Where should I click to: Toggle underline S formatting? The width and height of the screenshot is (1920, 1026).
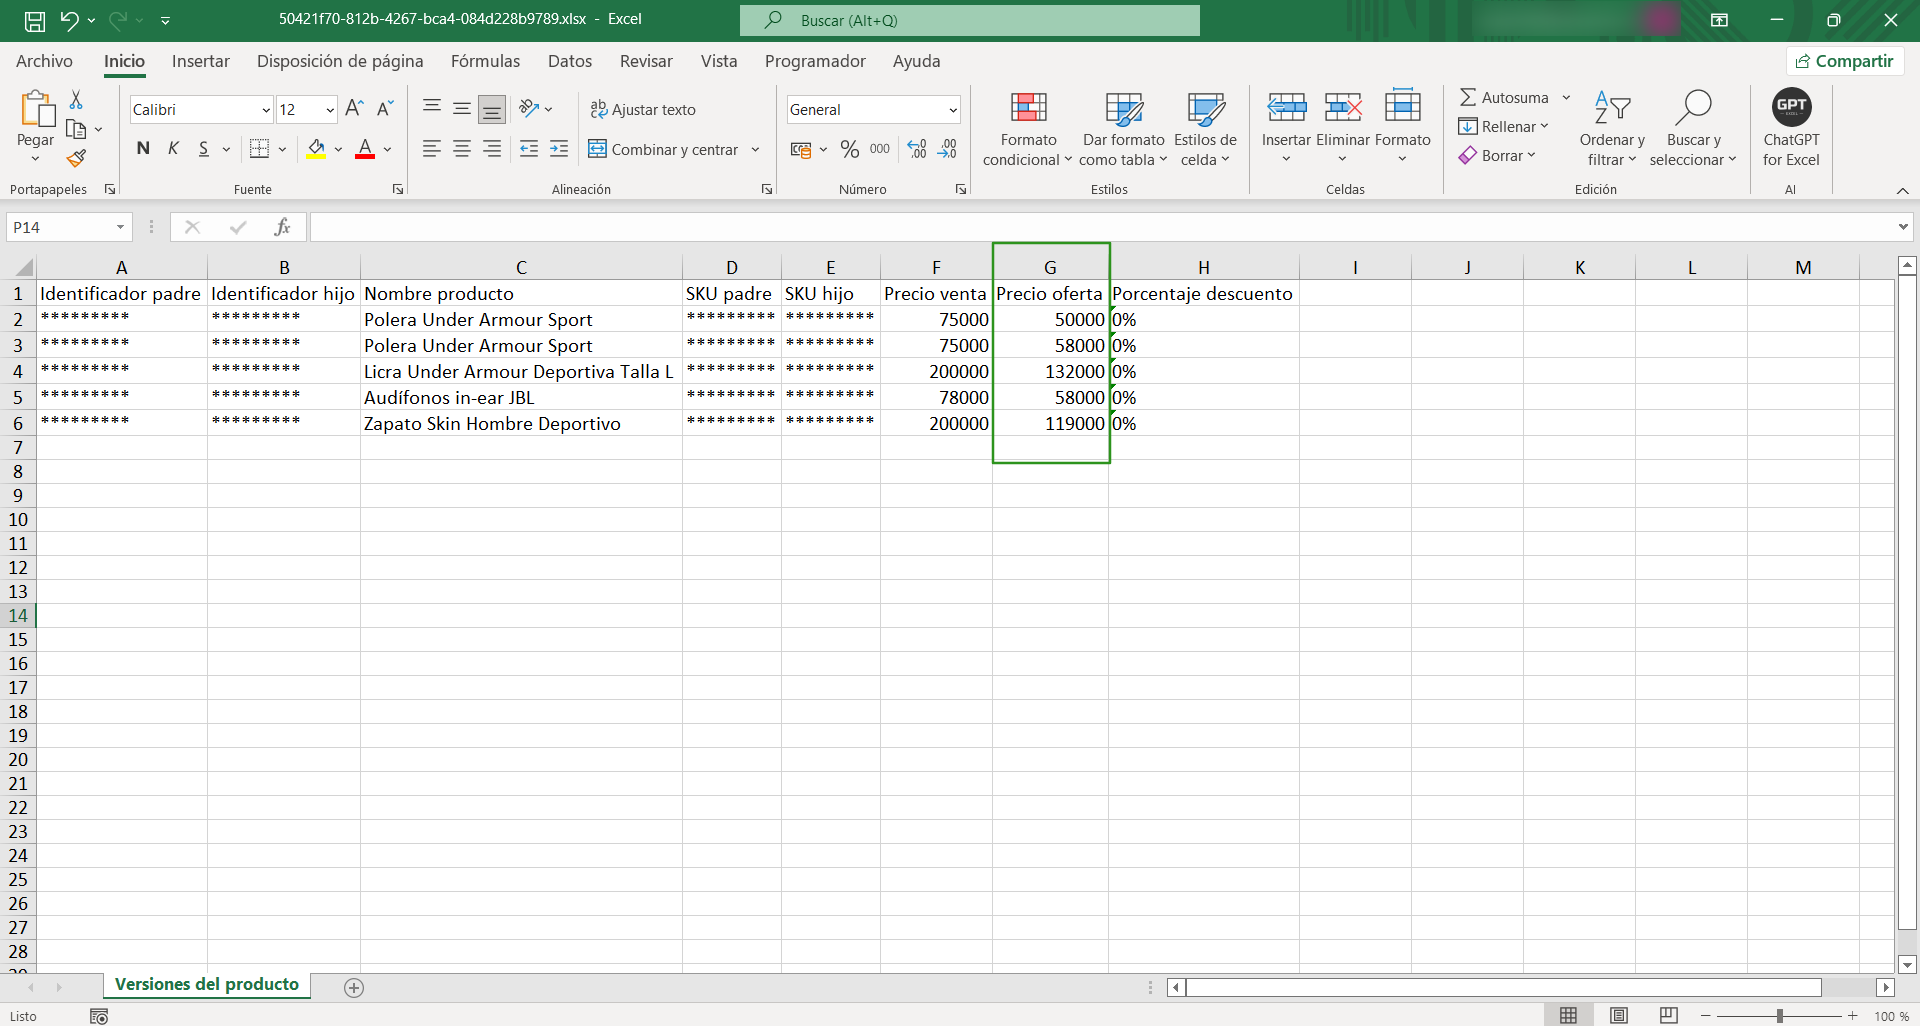tap(204, 149)
